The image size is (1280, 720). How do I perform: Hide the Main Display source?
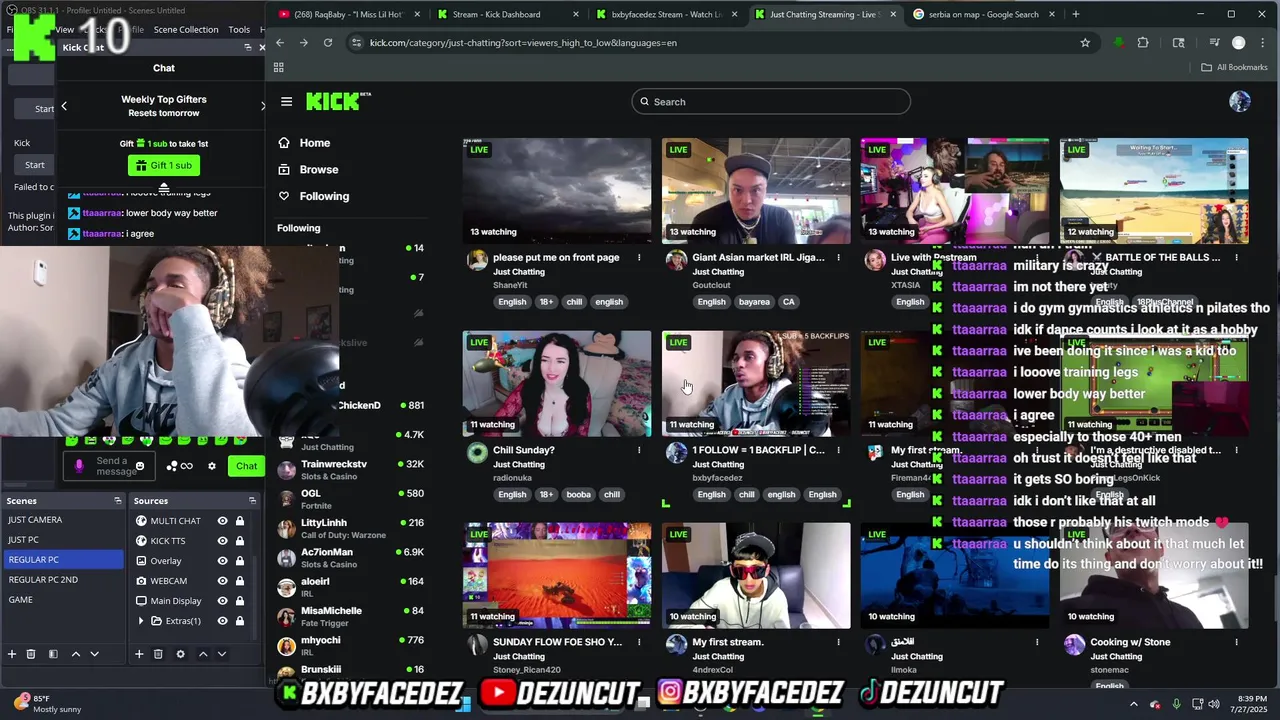[x=223, y=601]
